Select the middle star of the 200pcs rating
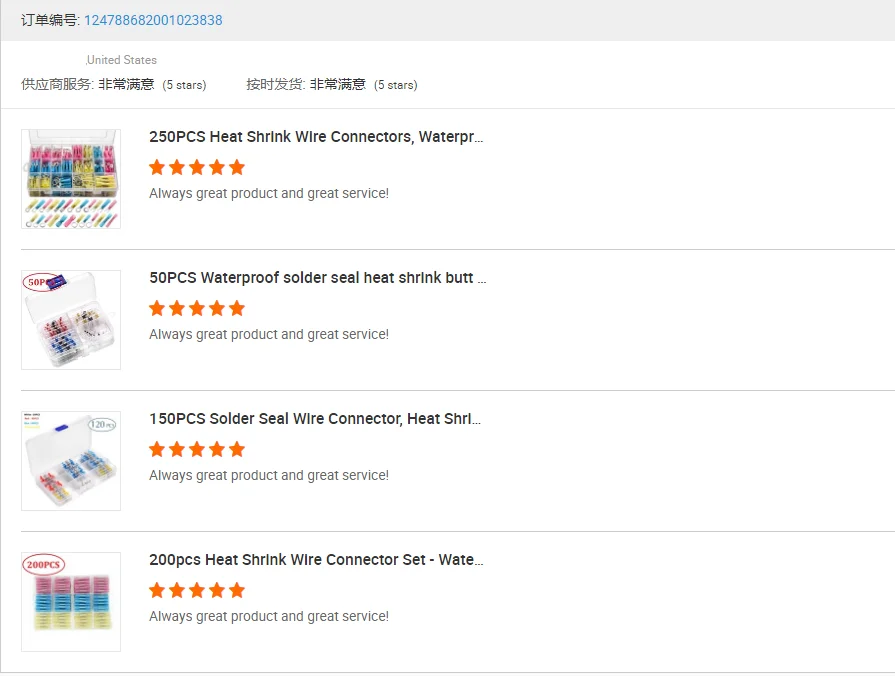Viewport: 895px width, 676px height. tap(197, 590)
